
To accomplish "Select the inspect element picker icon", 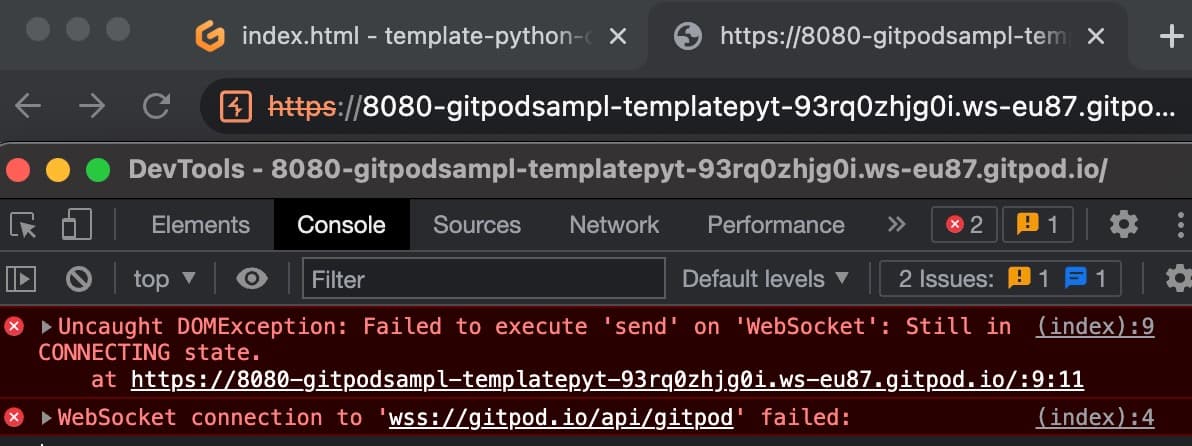I will [23, 225].
